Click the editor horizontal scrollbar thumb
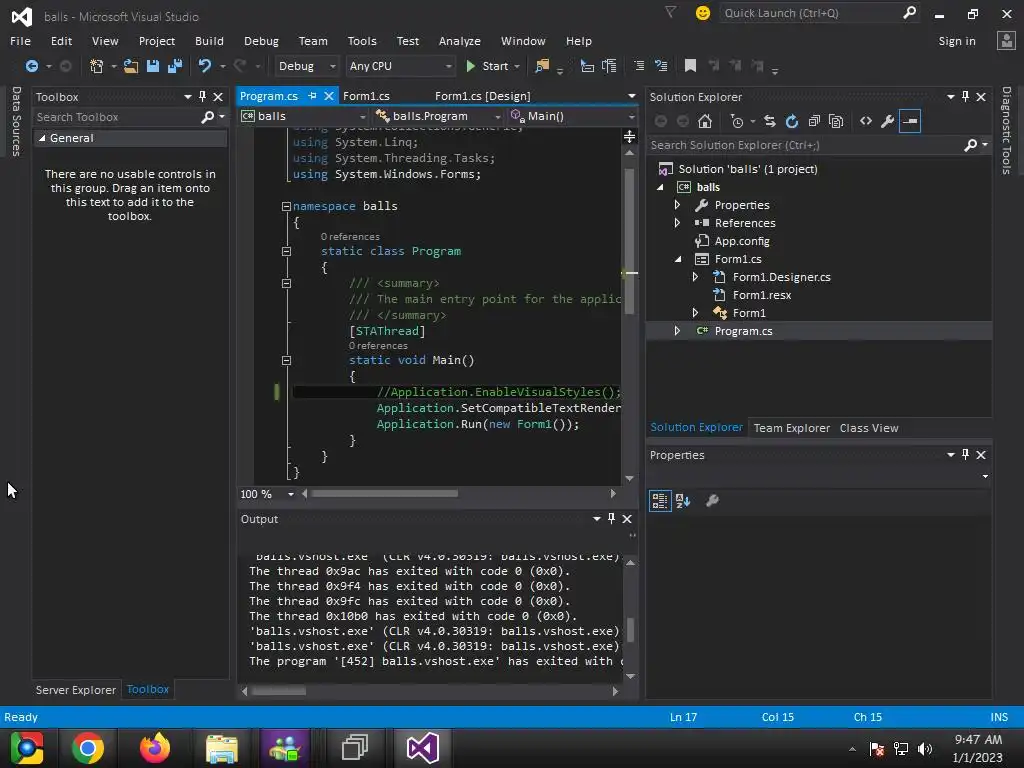This screenshot has width=1024, height=768. [x=385, y=494]
